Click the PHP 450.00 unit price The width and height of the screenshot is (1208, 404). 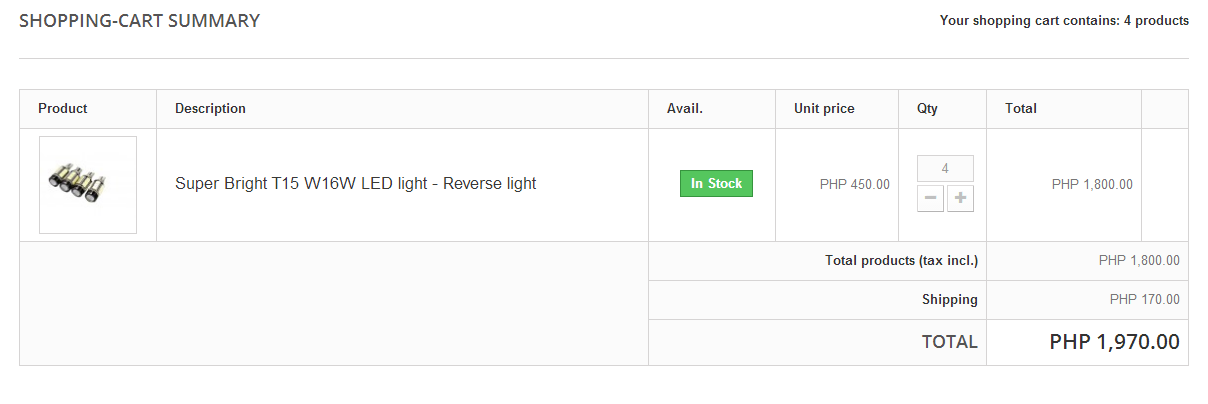click(x=854, y=185)
